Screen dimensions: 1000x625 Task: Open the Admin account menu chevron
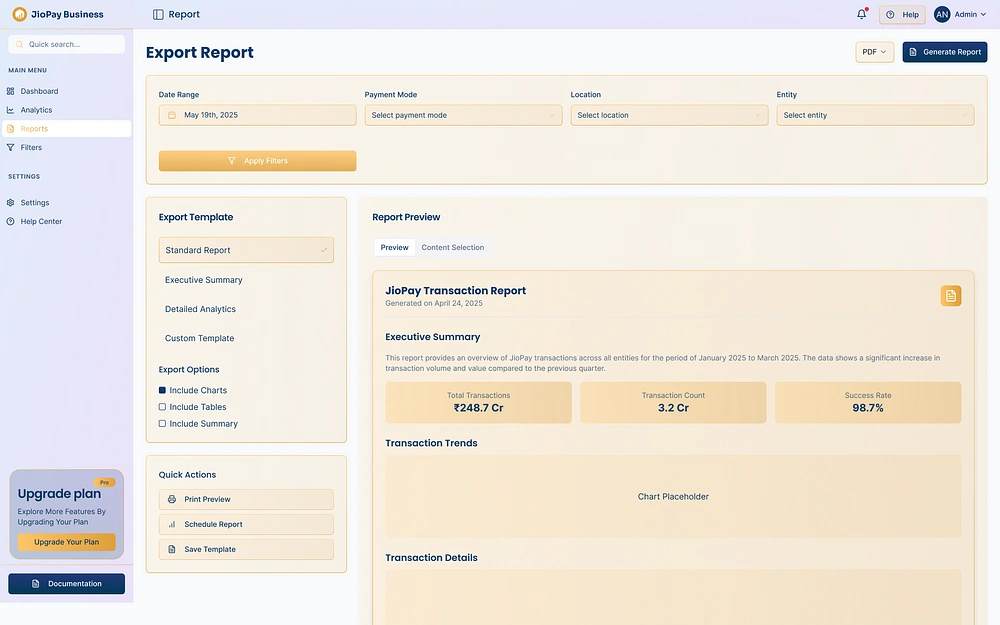[x=983, y=14]
